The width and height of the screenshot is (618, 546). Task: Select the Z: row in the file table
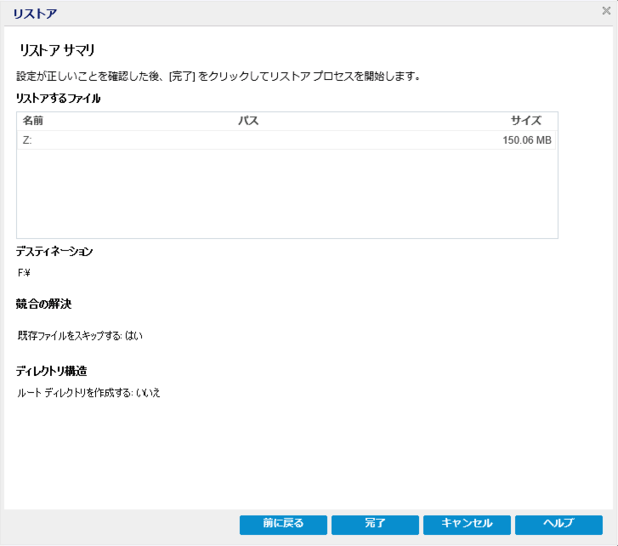tap(287, 140)
